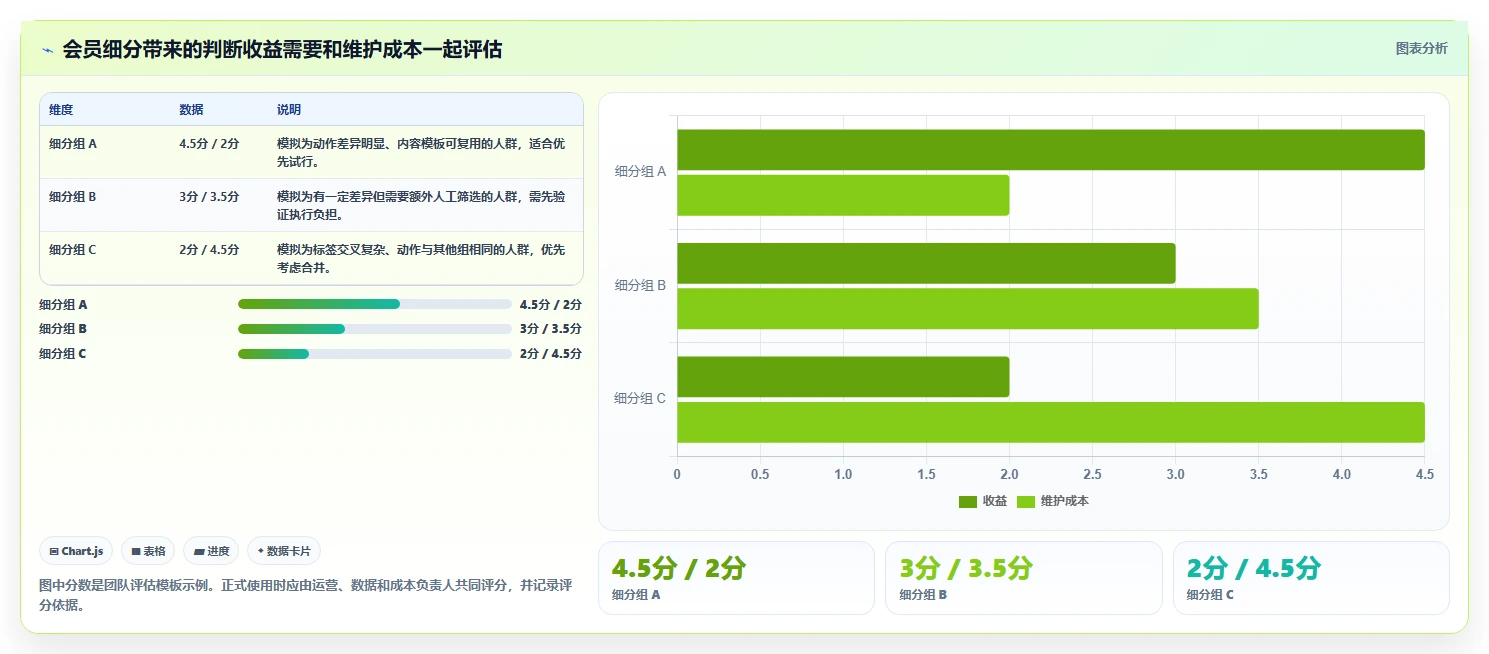Click the 细分组 A 收益 bar in chart
This screenshot has width=1489, height=654.
click(1051, 150)
